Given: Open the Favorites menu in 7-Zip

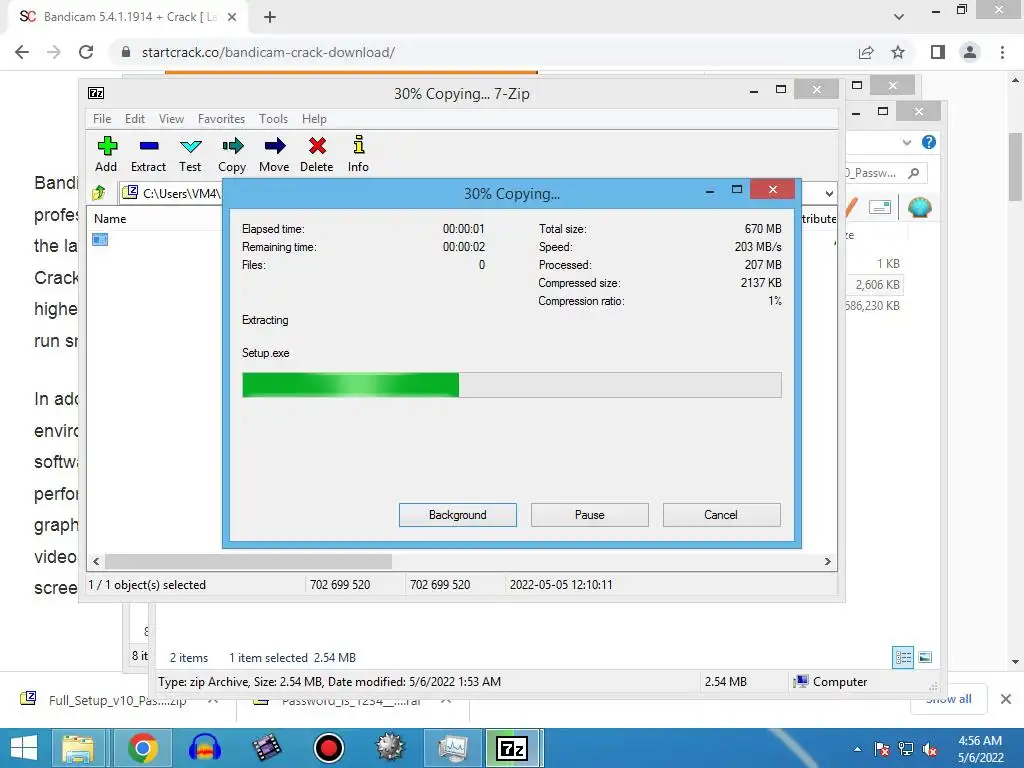Looking at the screenshot, I should coord(221,119).
